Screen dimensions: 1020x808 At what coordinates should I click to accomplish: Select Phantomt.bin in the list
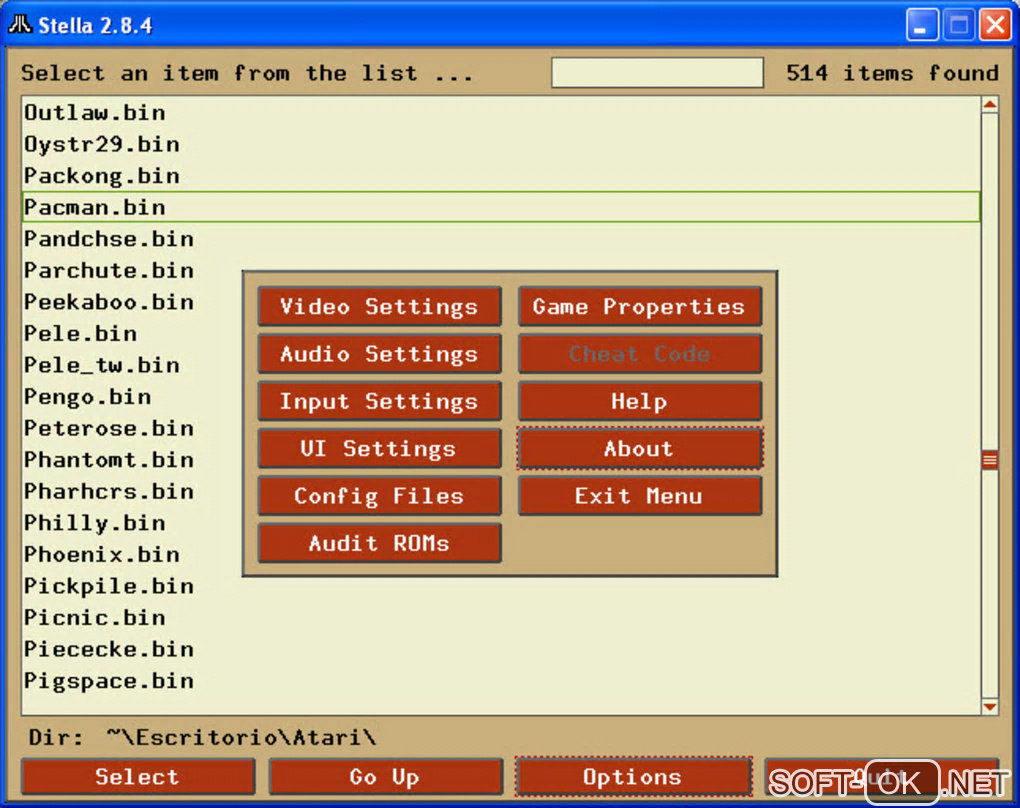click(x=132, y=459)
